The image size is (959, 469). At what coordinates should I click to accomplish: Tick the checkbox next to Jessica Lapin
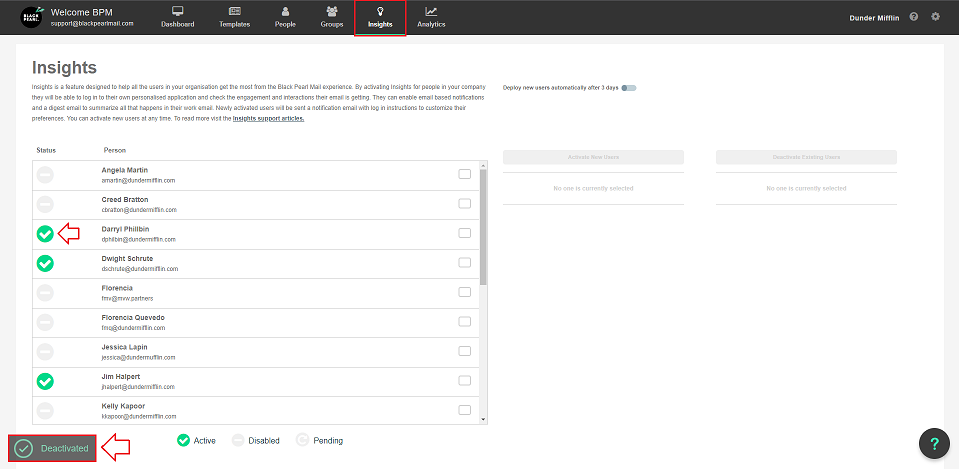[x=464, y=351]
